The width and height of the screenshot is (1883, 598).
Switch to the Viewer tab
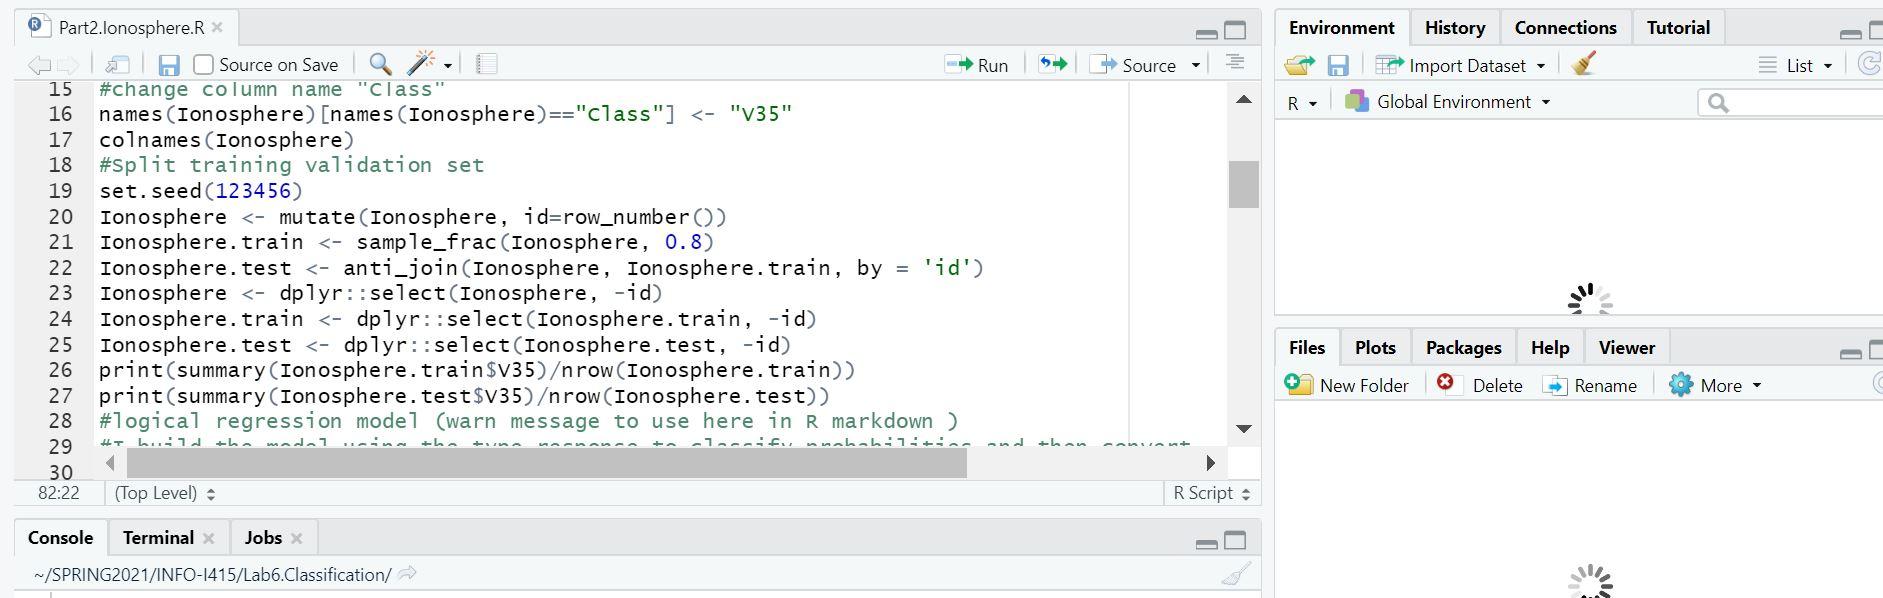point(1626,348)
